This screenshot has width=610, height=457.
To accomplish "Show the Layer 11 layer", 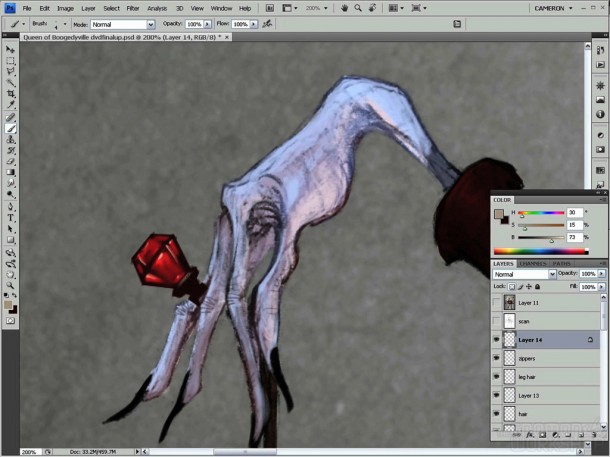I will (498, 302).
